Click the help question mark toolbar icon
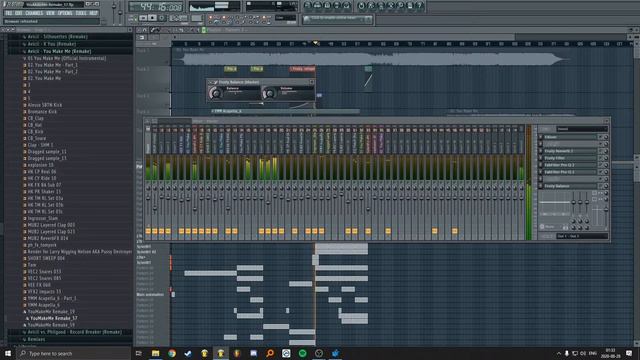 pos(419,6)
